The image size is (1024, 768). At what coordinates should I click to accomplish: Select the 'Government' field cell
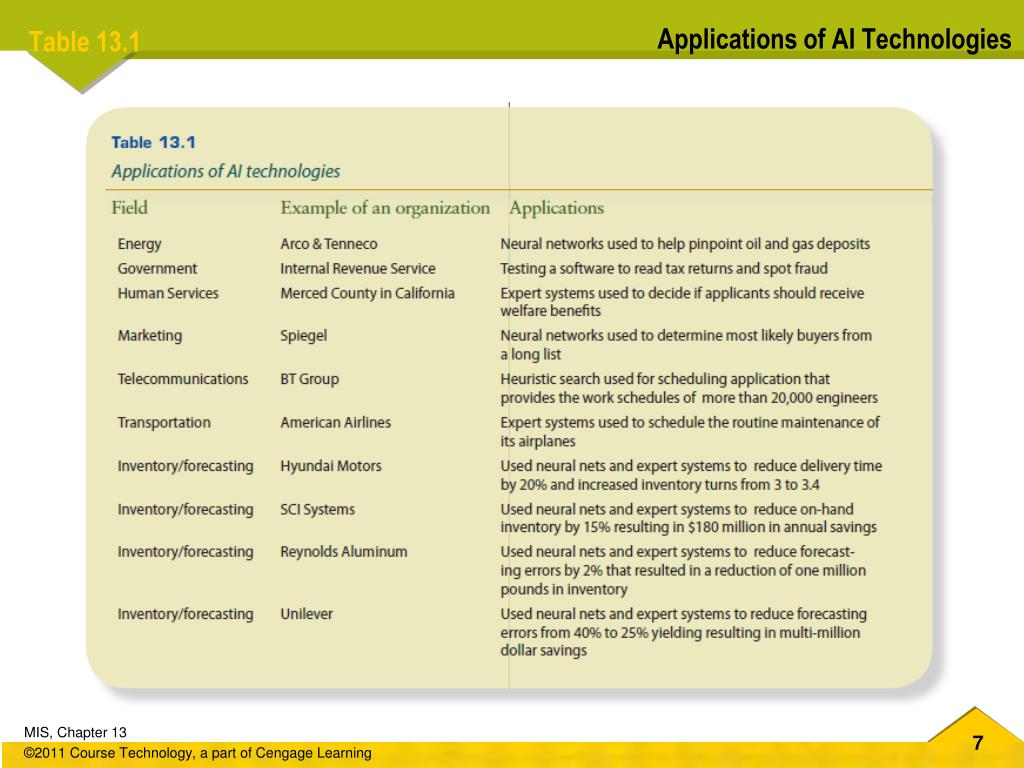click(x=157, y=268)
